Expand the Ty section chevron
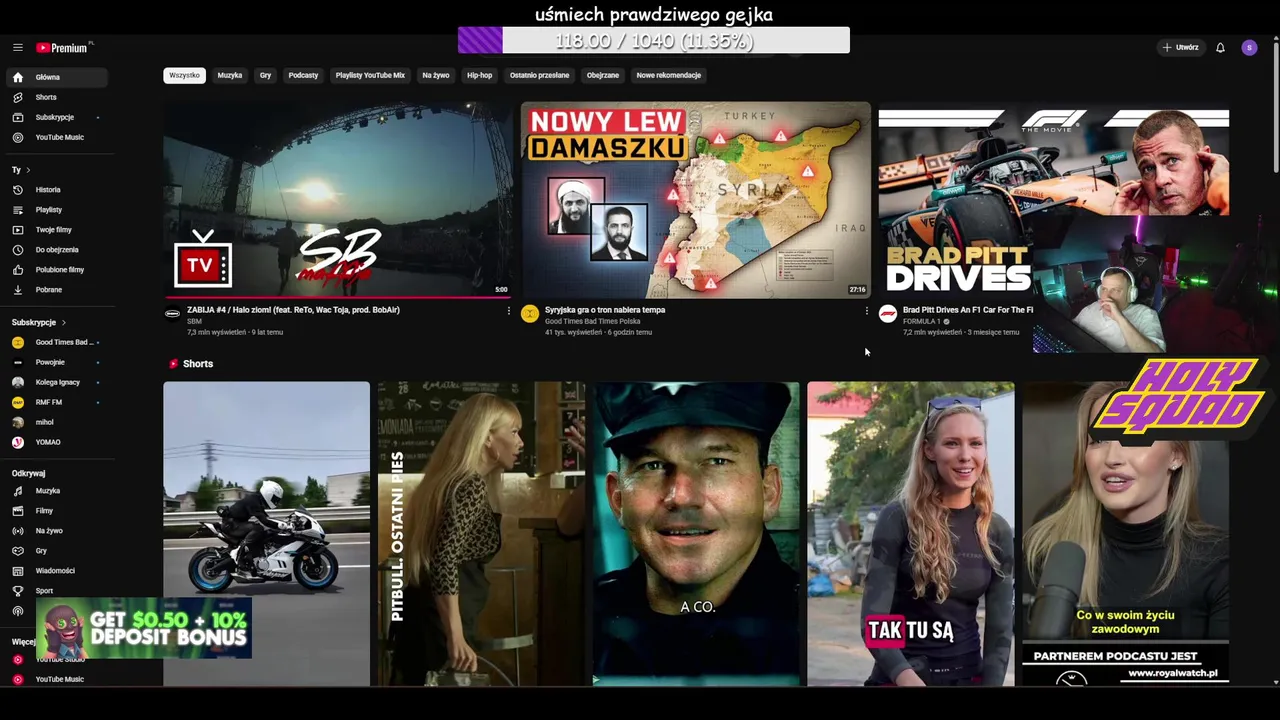This screenshot has width=1280, height=720. point(28,170)
